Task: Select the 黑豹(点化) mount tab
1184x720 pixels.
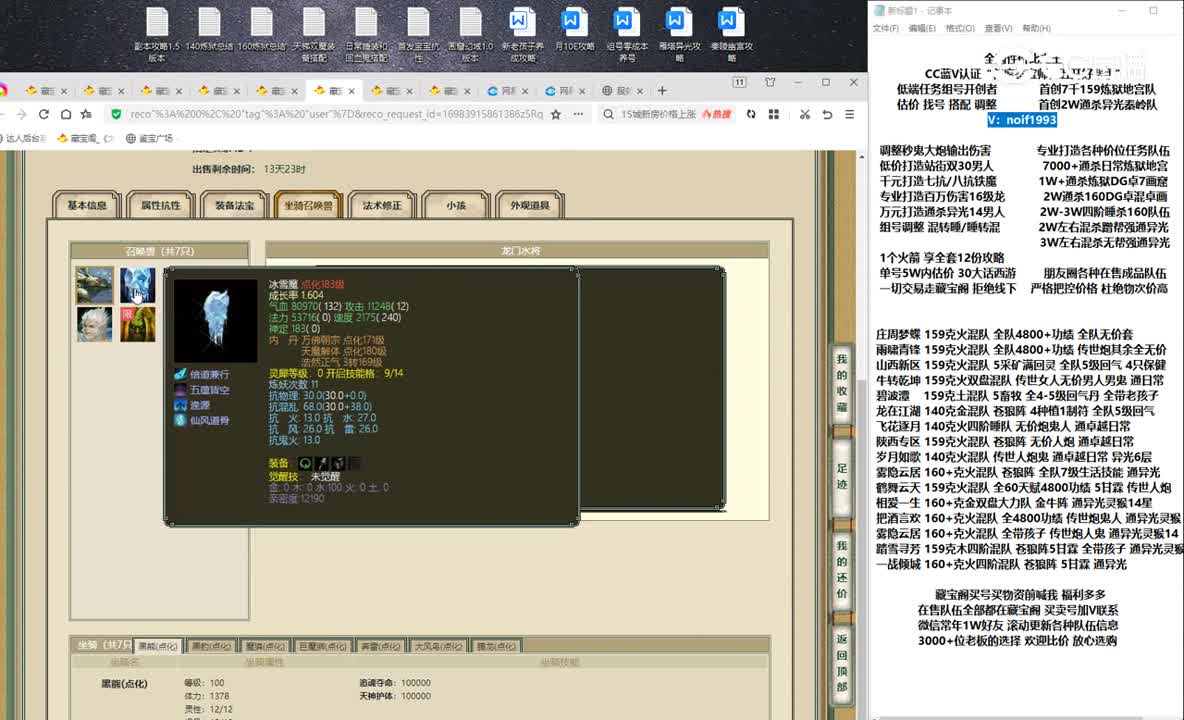Action: [211, 646]
